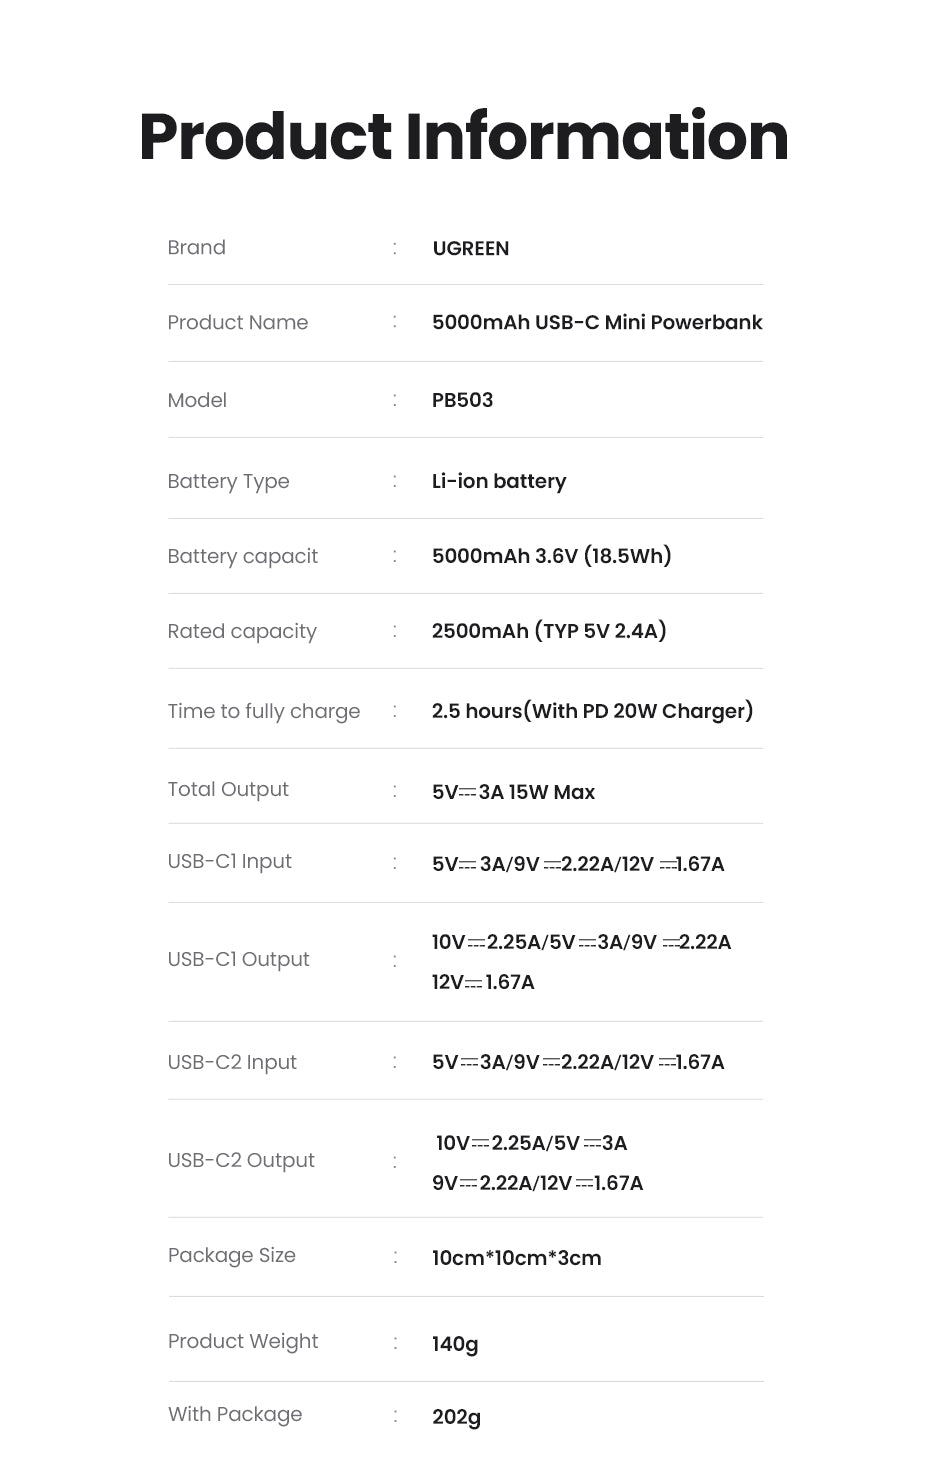
Task: Click the Brand label
Action: 197,248
